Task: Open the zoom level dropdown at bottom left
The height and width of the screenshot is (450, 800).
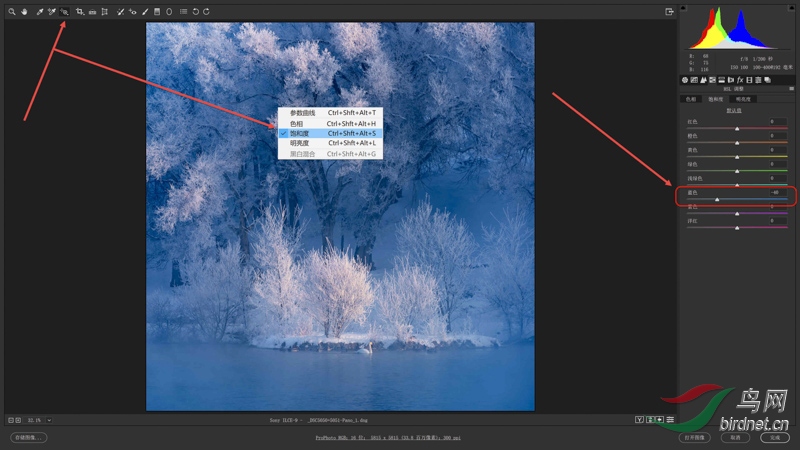Action: pos(49,420)
